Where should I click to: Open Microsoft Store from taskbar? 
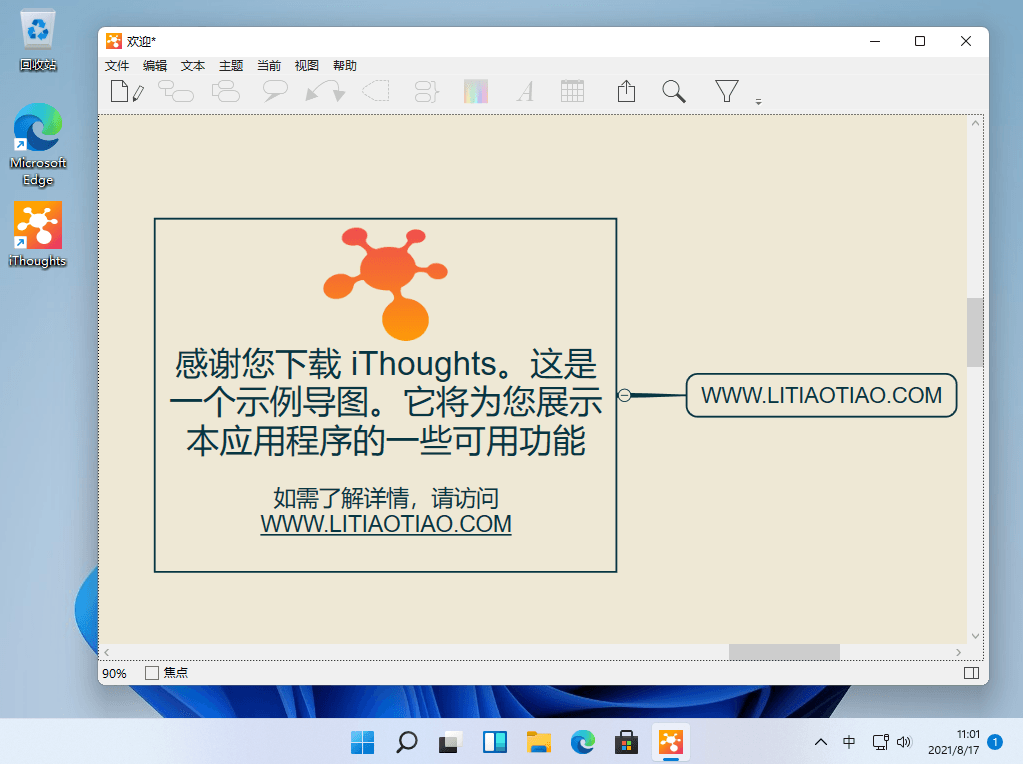tap(626, 742)
